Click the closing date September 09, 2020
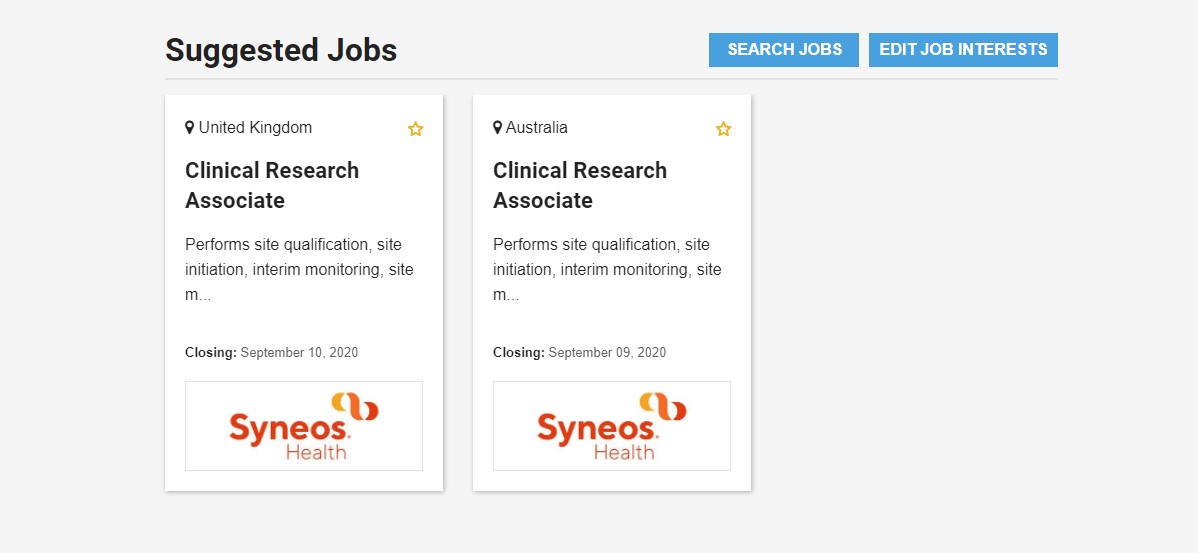The width and height of the screenshot is (1198, 553). [x=607, y=353]
